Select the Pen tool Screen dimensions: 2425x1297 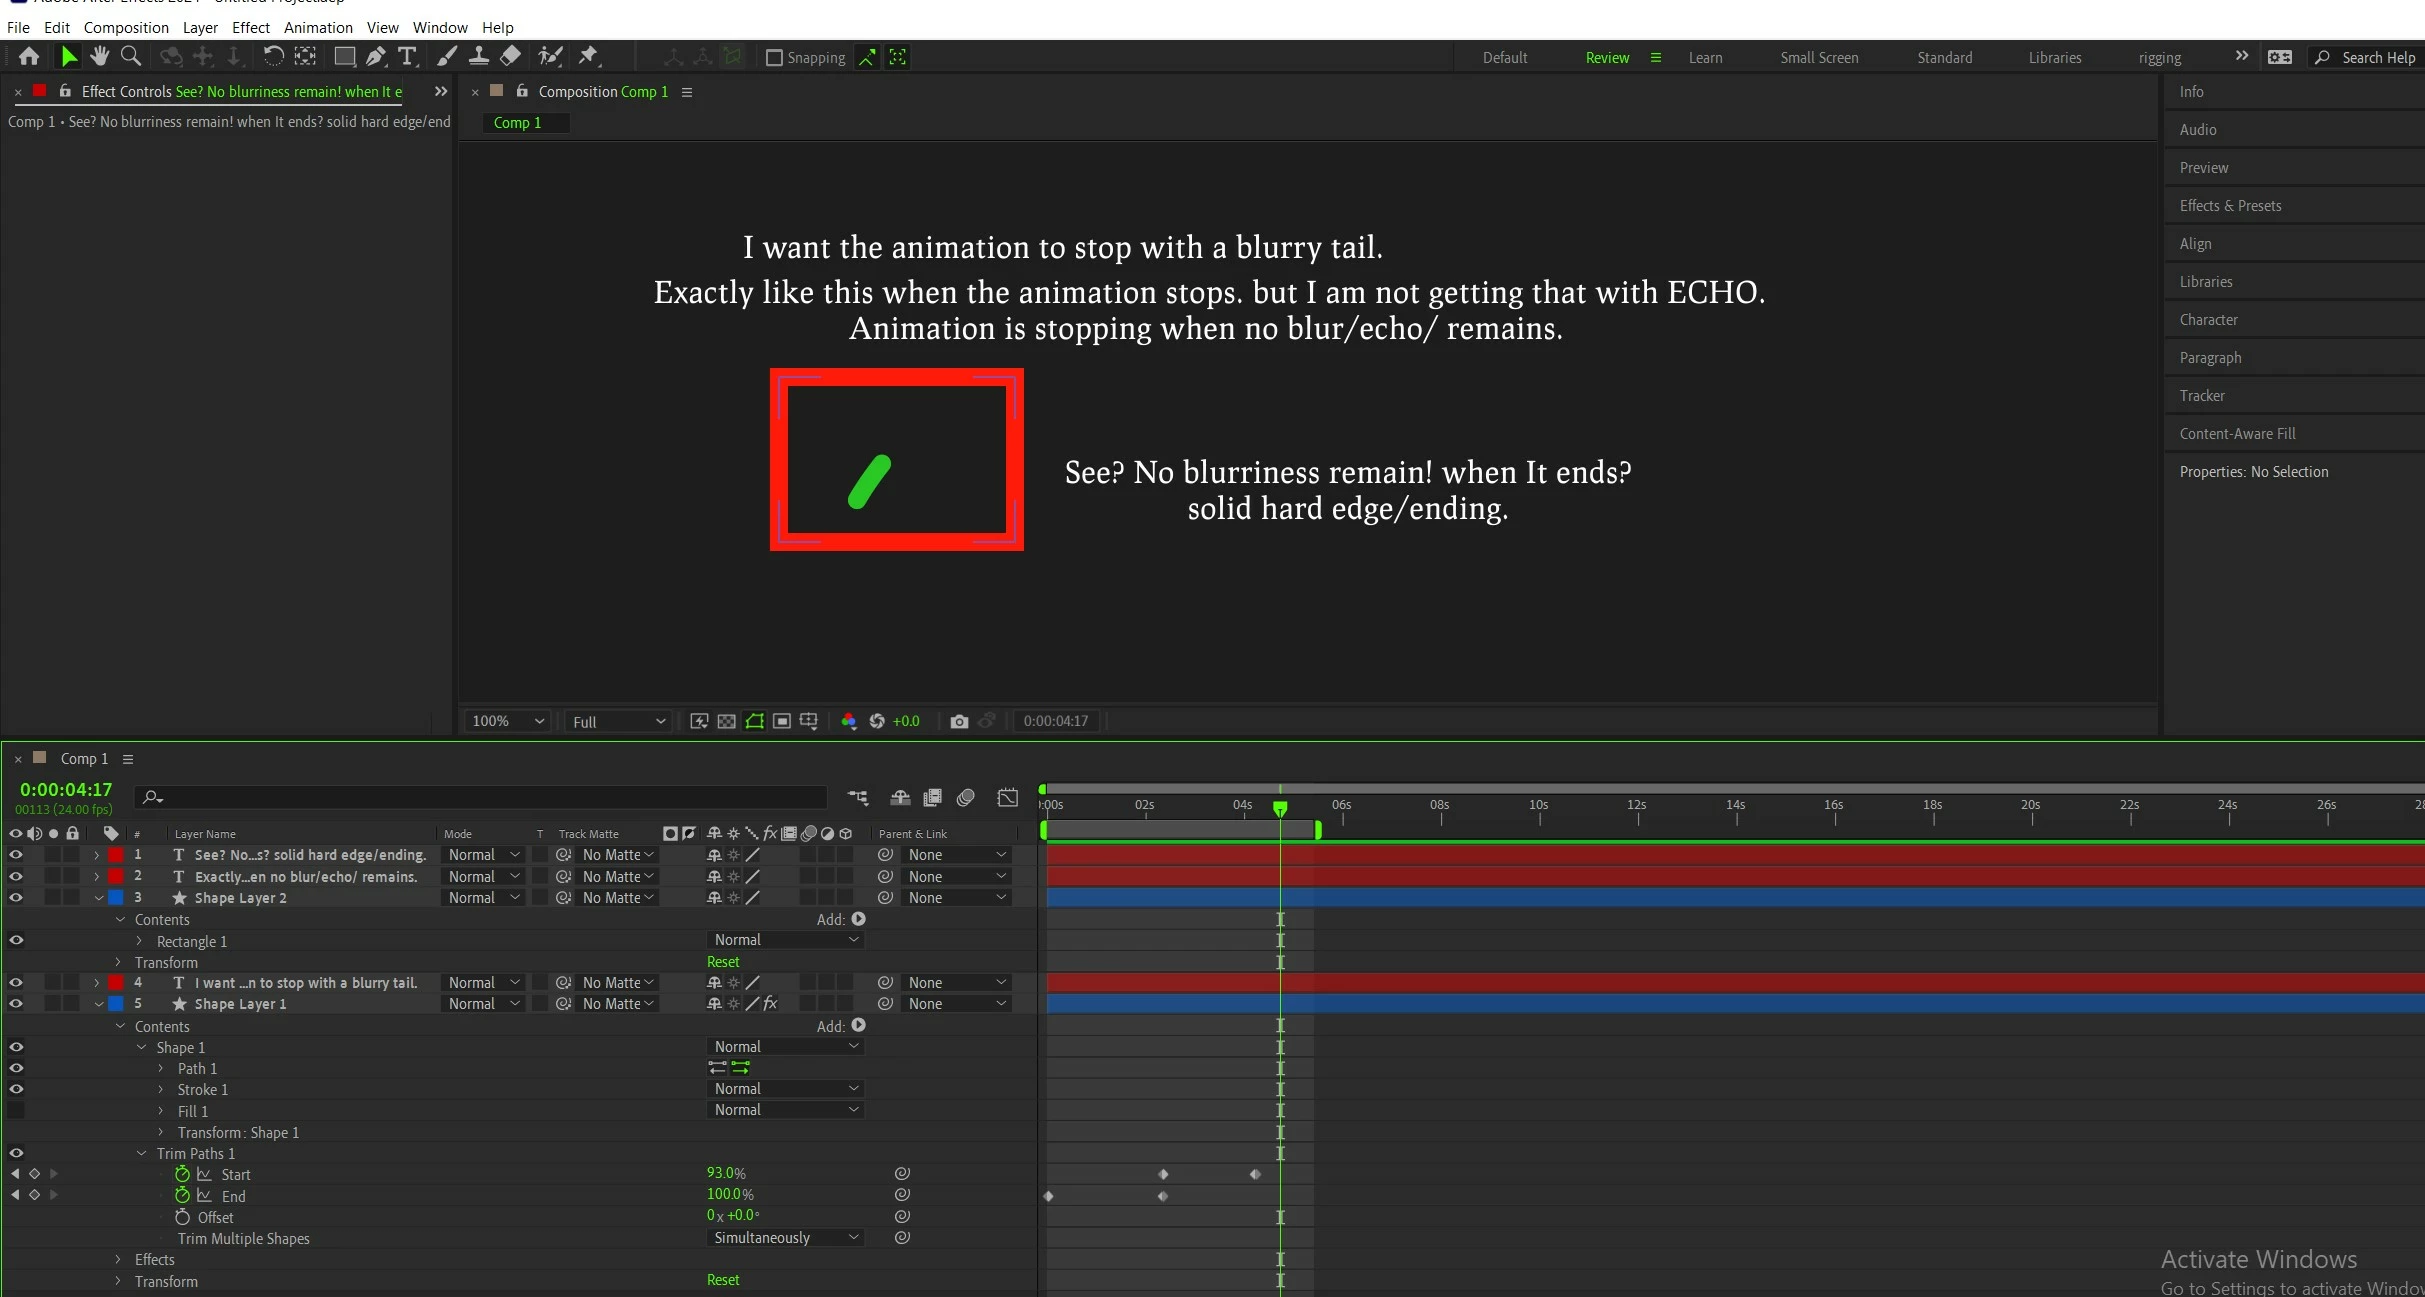[x=375, y=57]
